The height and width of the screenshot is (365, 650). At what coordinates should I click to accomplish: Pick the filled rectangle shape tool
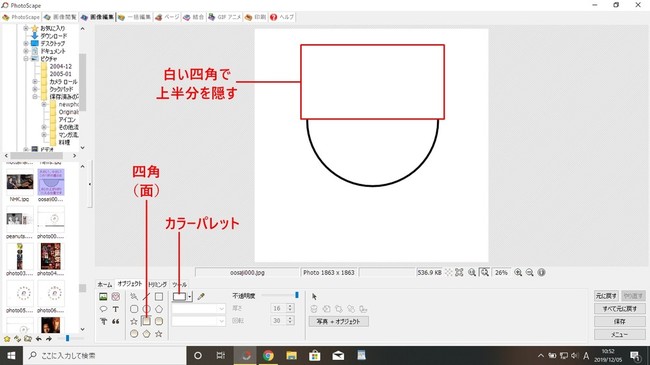tap(146, 321)
